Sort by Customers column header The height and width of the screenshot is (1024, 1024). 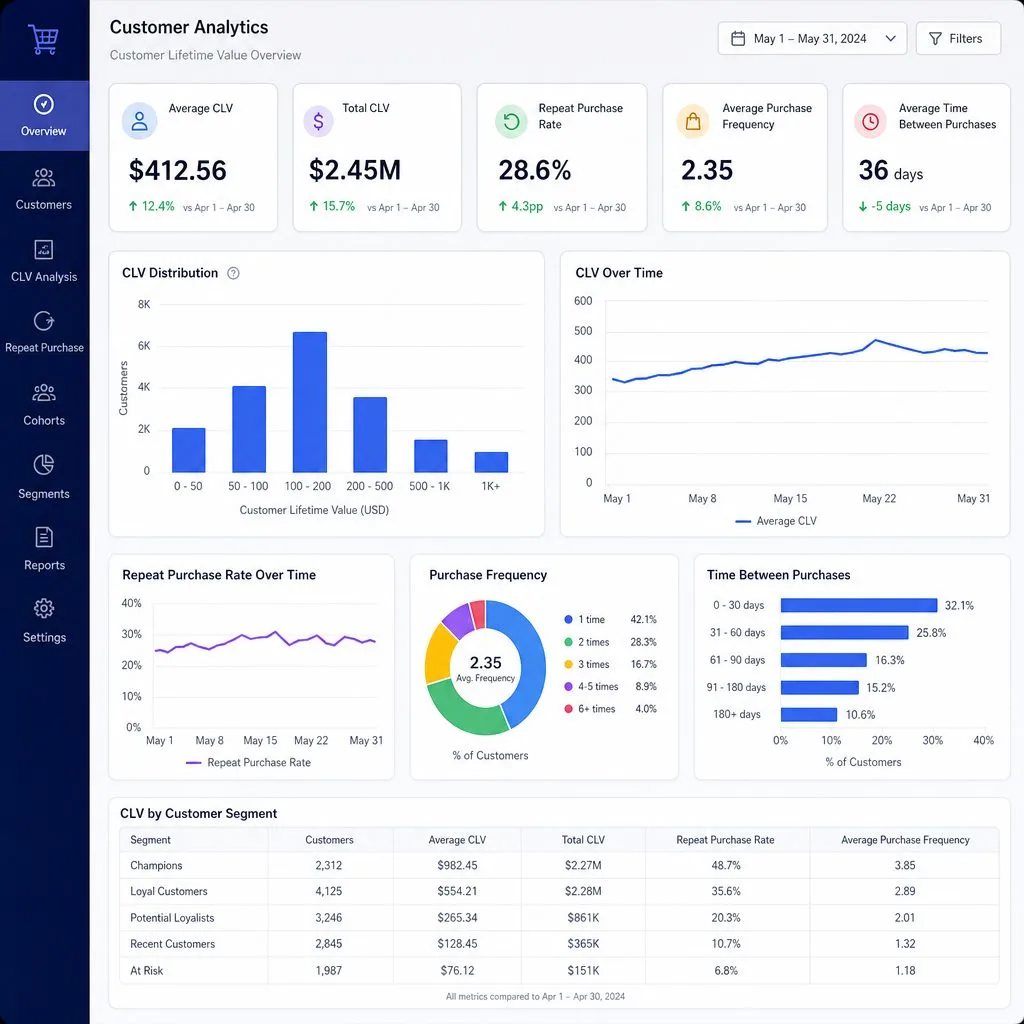[x=329, y=840]
